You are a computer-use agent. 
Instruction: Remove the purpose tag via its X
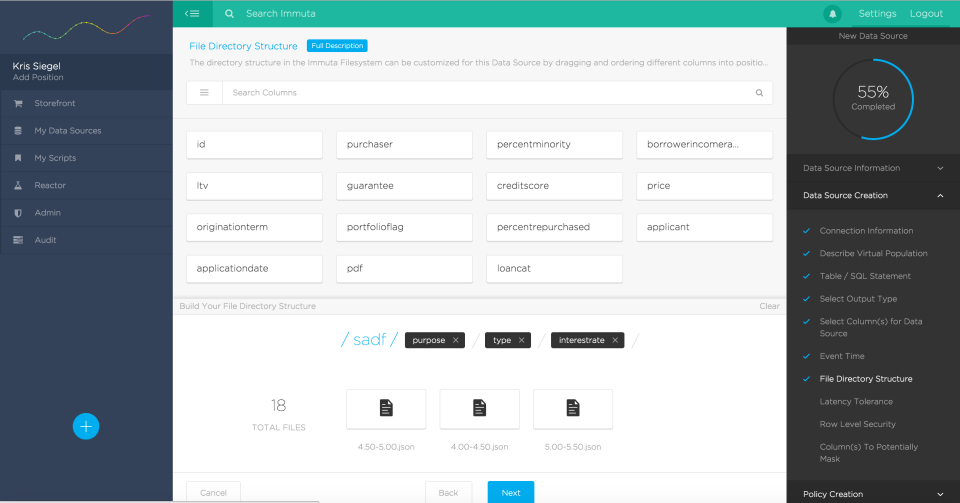tap(456, 340)
